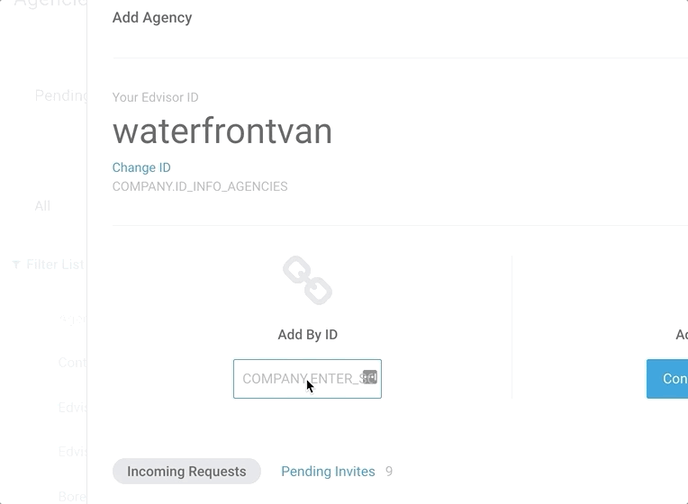Click the faded Bore row in background list
This screenshot has height=504, width=688.
[x=72, y=496]
